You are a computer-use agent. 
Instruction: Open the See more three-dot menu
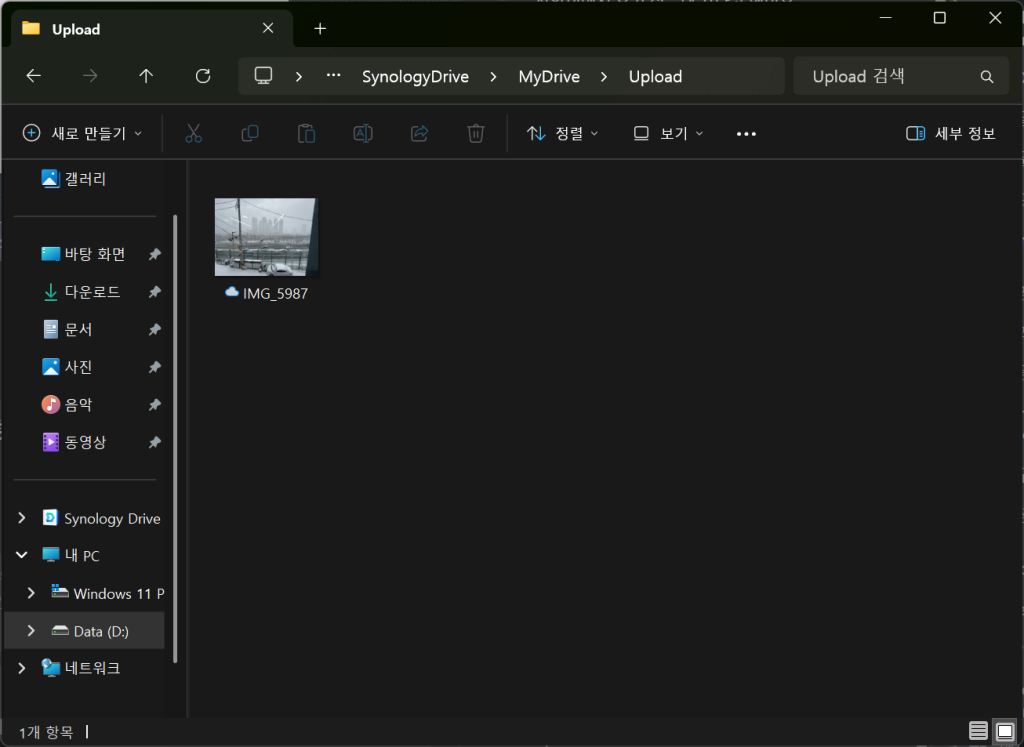[x=746, y=134]
